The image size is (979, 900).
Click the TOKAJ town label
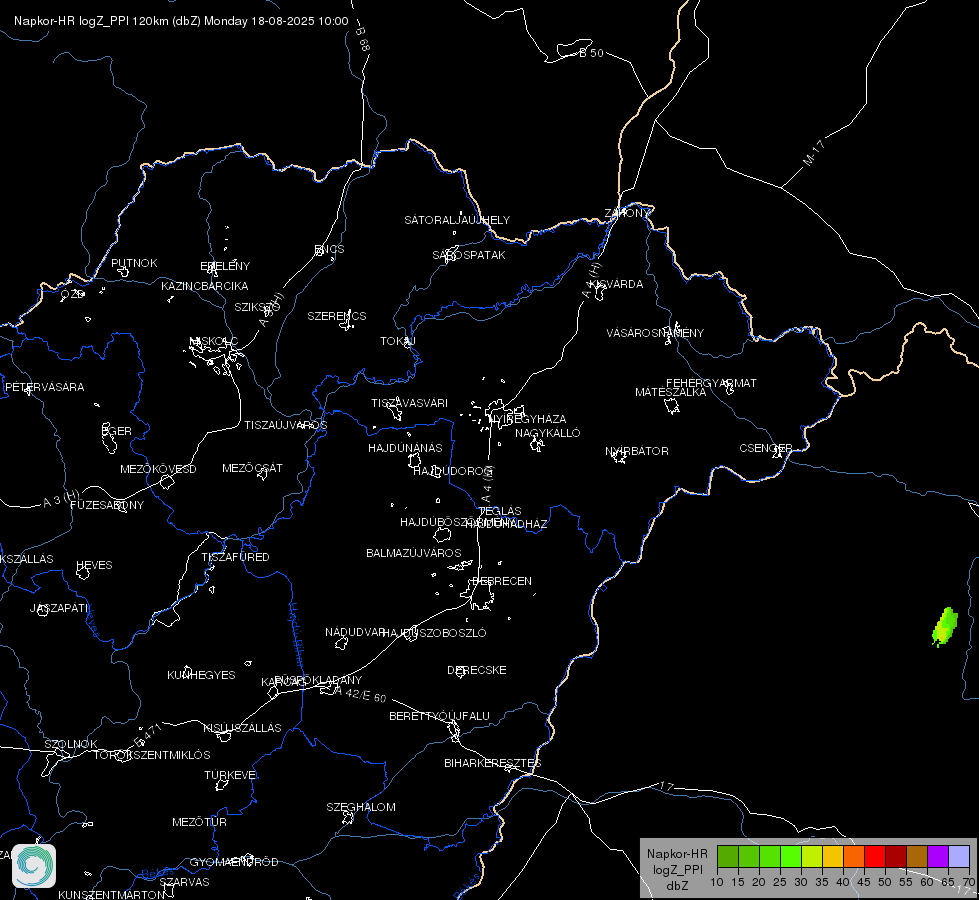click(x=398, y=341)
